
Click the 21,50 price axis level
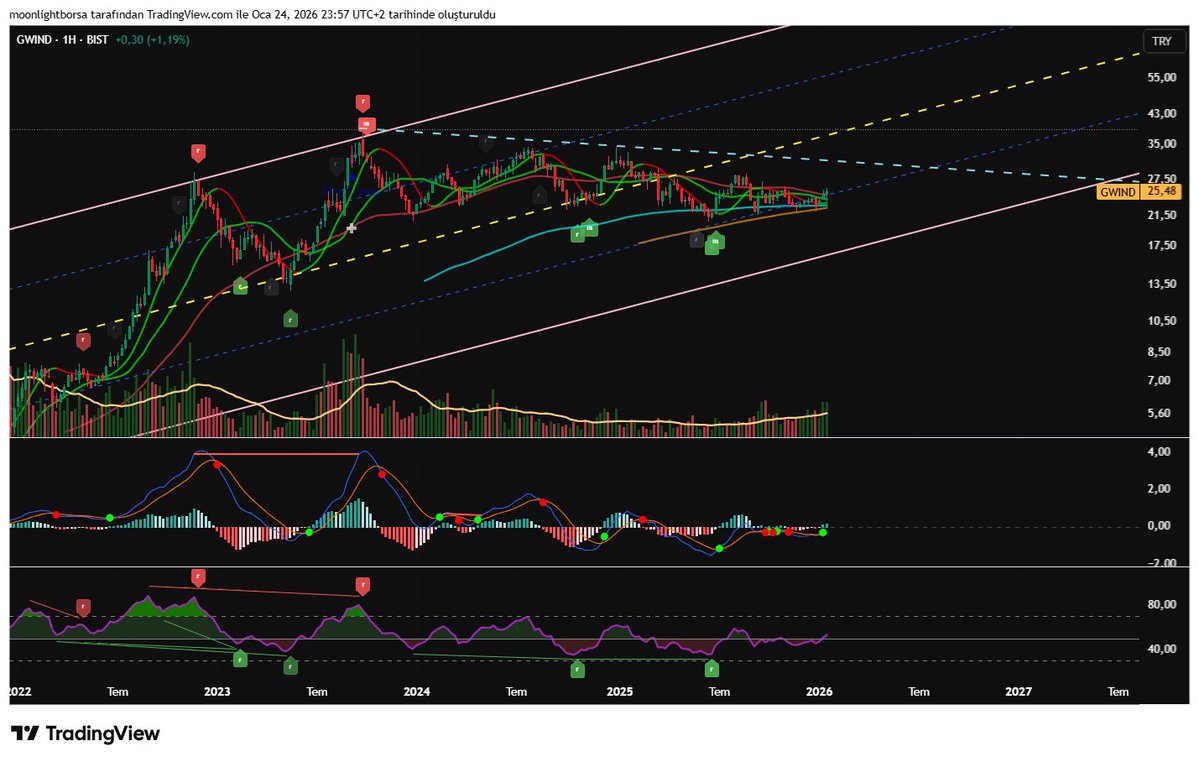tap(1162, 215)
